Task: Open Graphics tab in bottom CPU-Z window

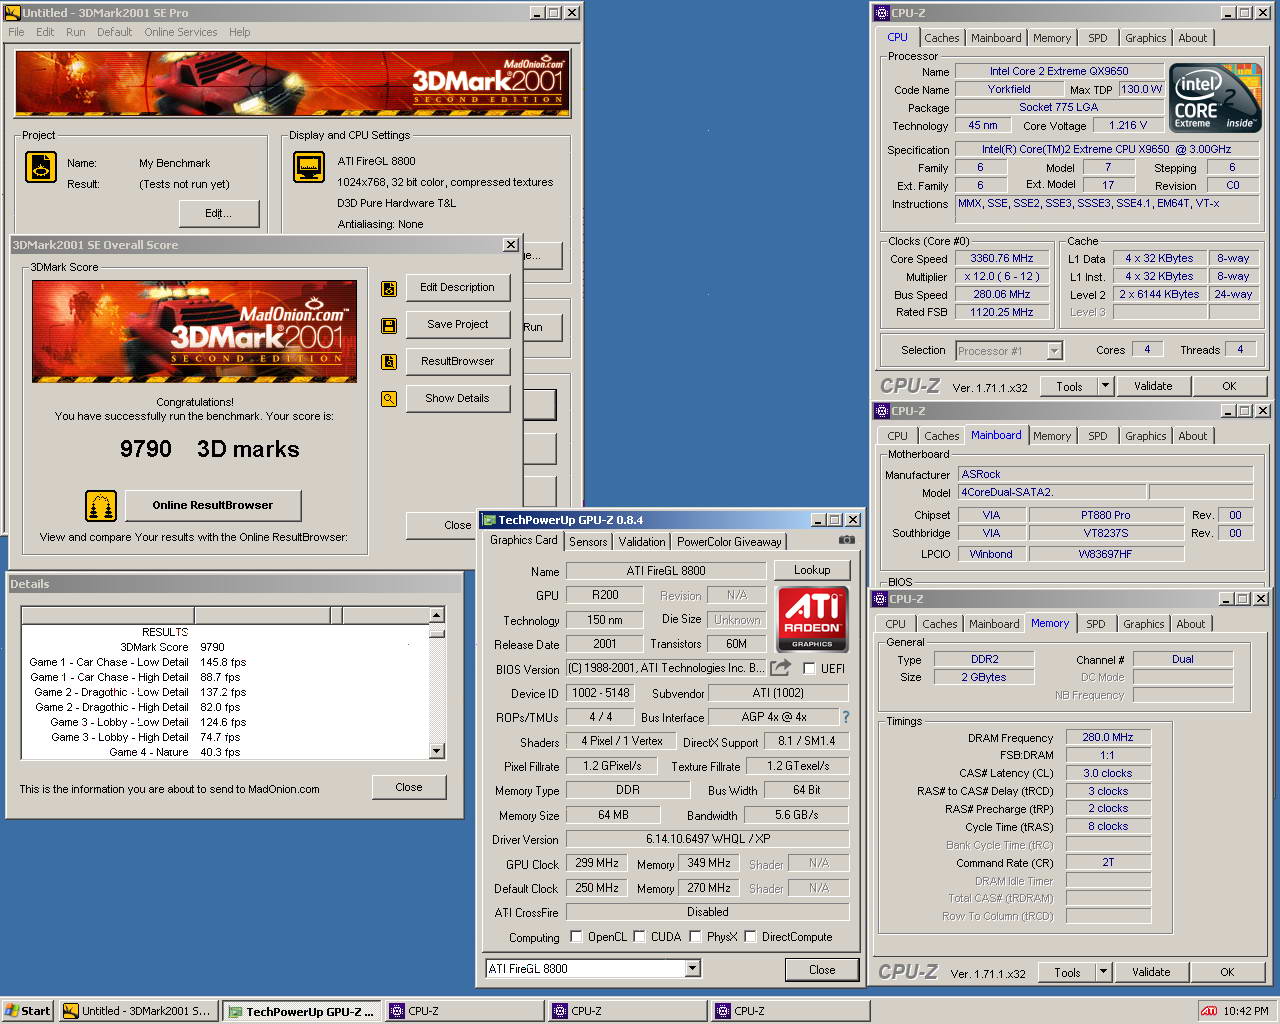Action: pos(1143,624)
